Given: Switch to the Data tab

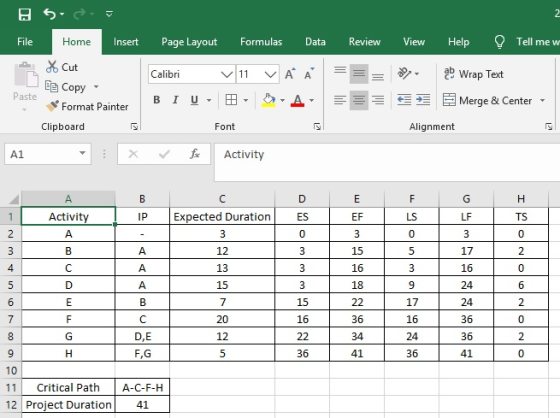Looking at the screenshot, I should coord(315,42).
